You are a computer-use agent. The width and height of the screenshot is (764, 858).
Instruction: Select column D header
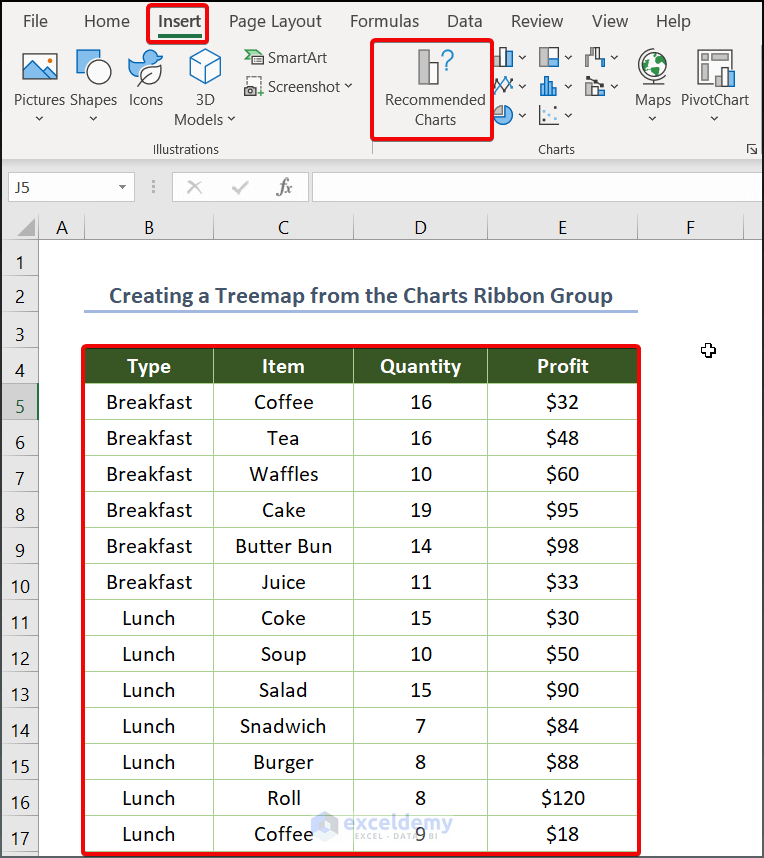tap(420, 227)
